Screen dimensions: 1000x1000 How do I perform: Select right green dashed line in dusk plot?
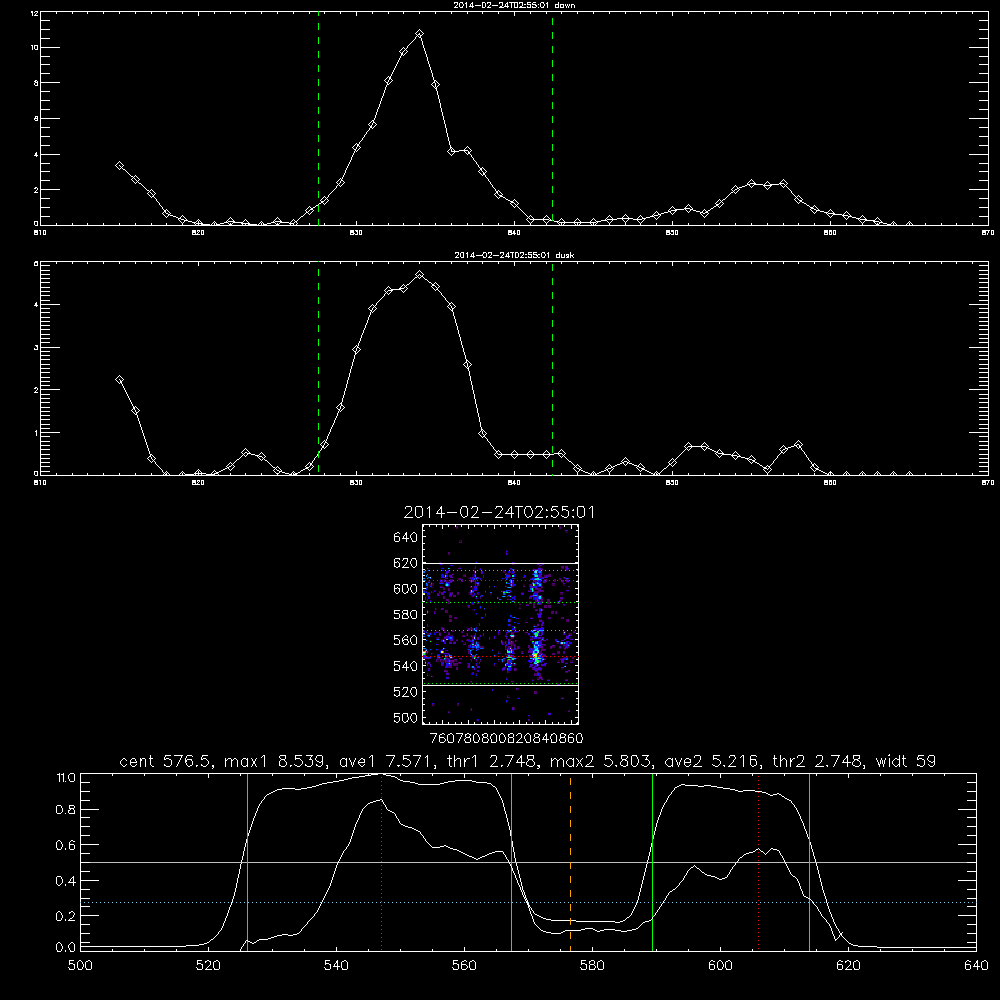pos(552,368)
